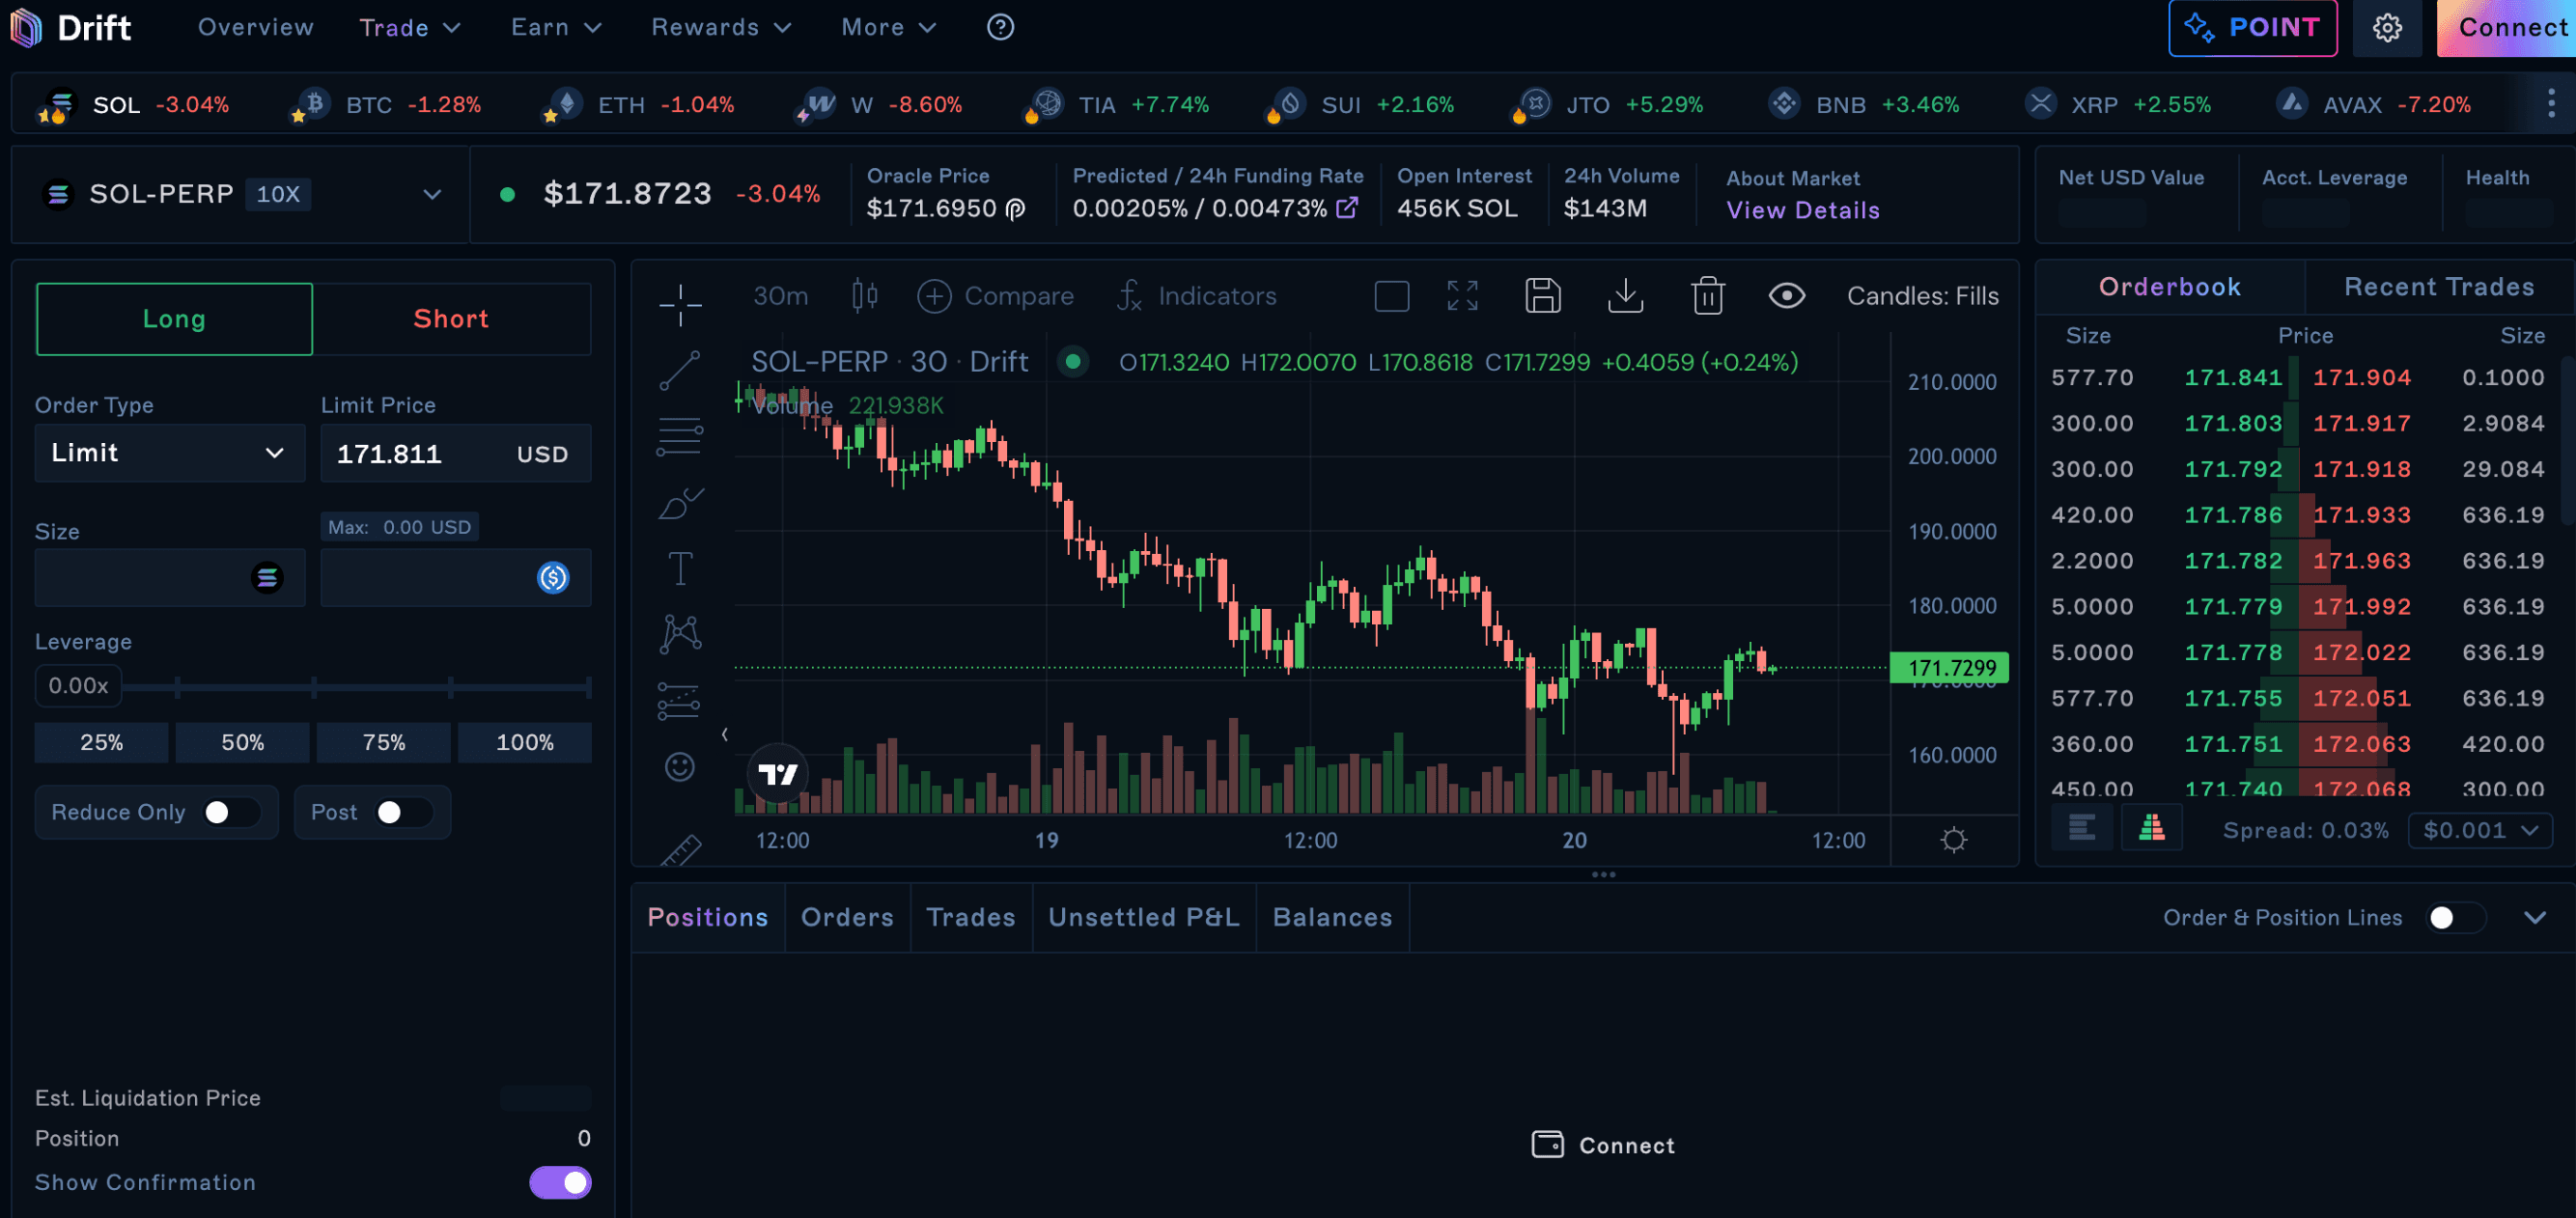This screenshot has width=2576, height=1218.
Task: Open settings gear icon
Action: click(x=2387, y=28)
